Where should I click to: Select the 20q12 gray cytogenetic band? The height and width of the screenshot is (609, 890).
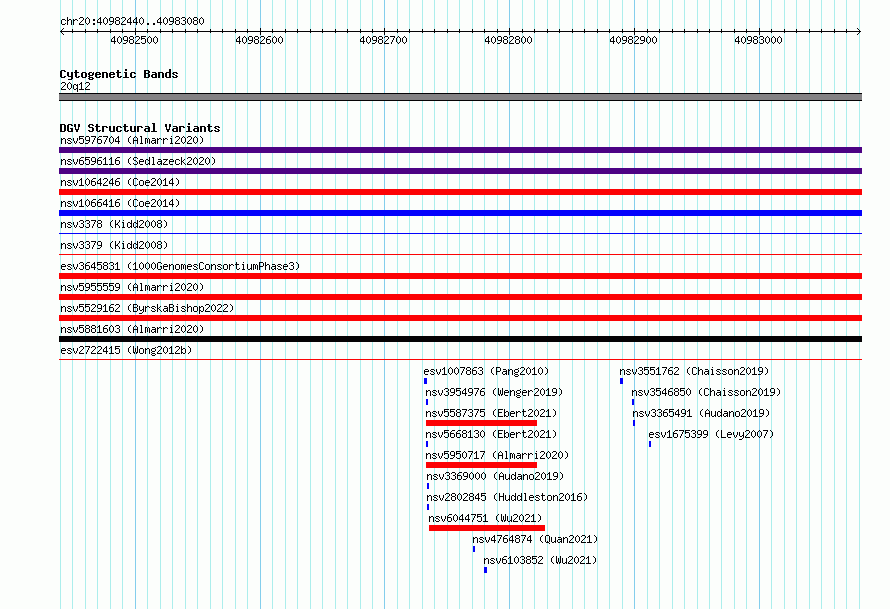point(460,97)
